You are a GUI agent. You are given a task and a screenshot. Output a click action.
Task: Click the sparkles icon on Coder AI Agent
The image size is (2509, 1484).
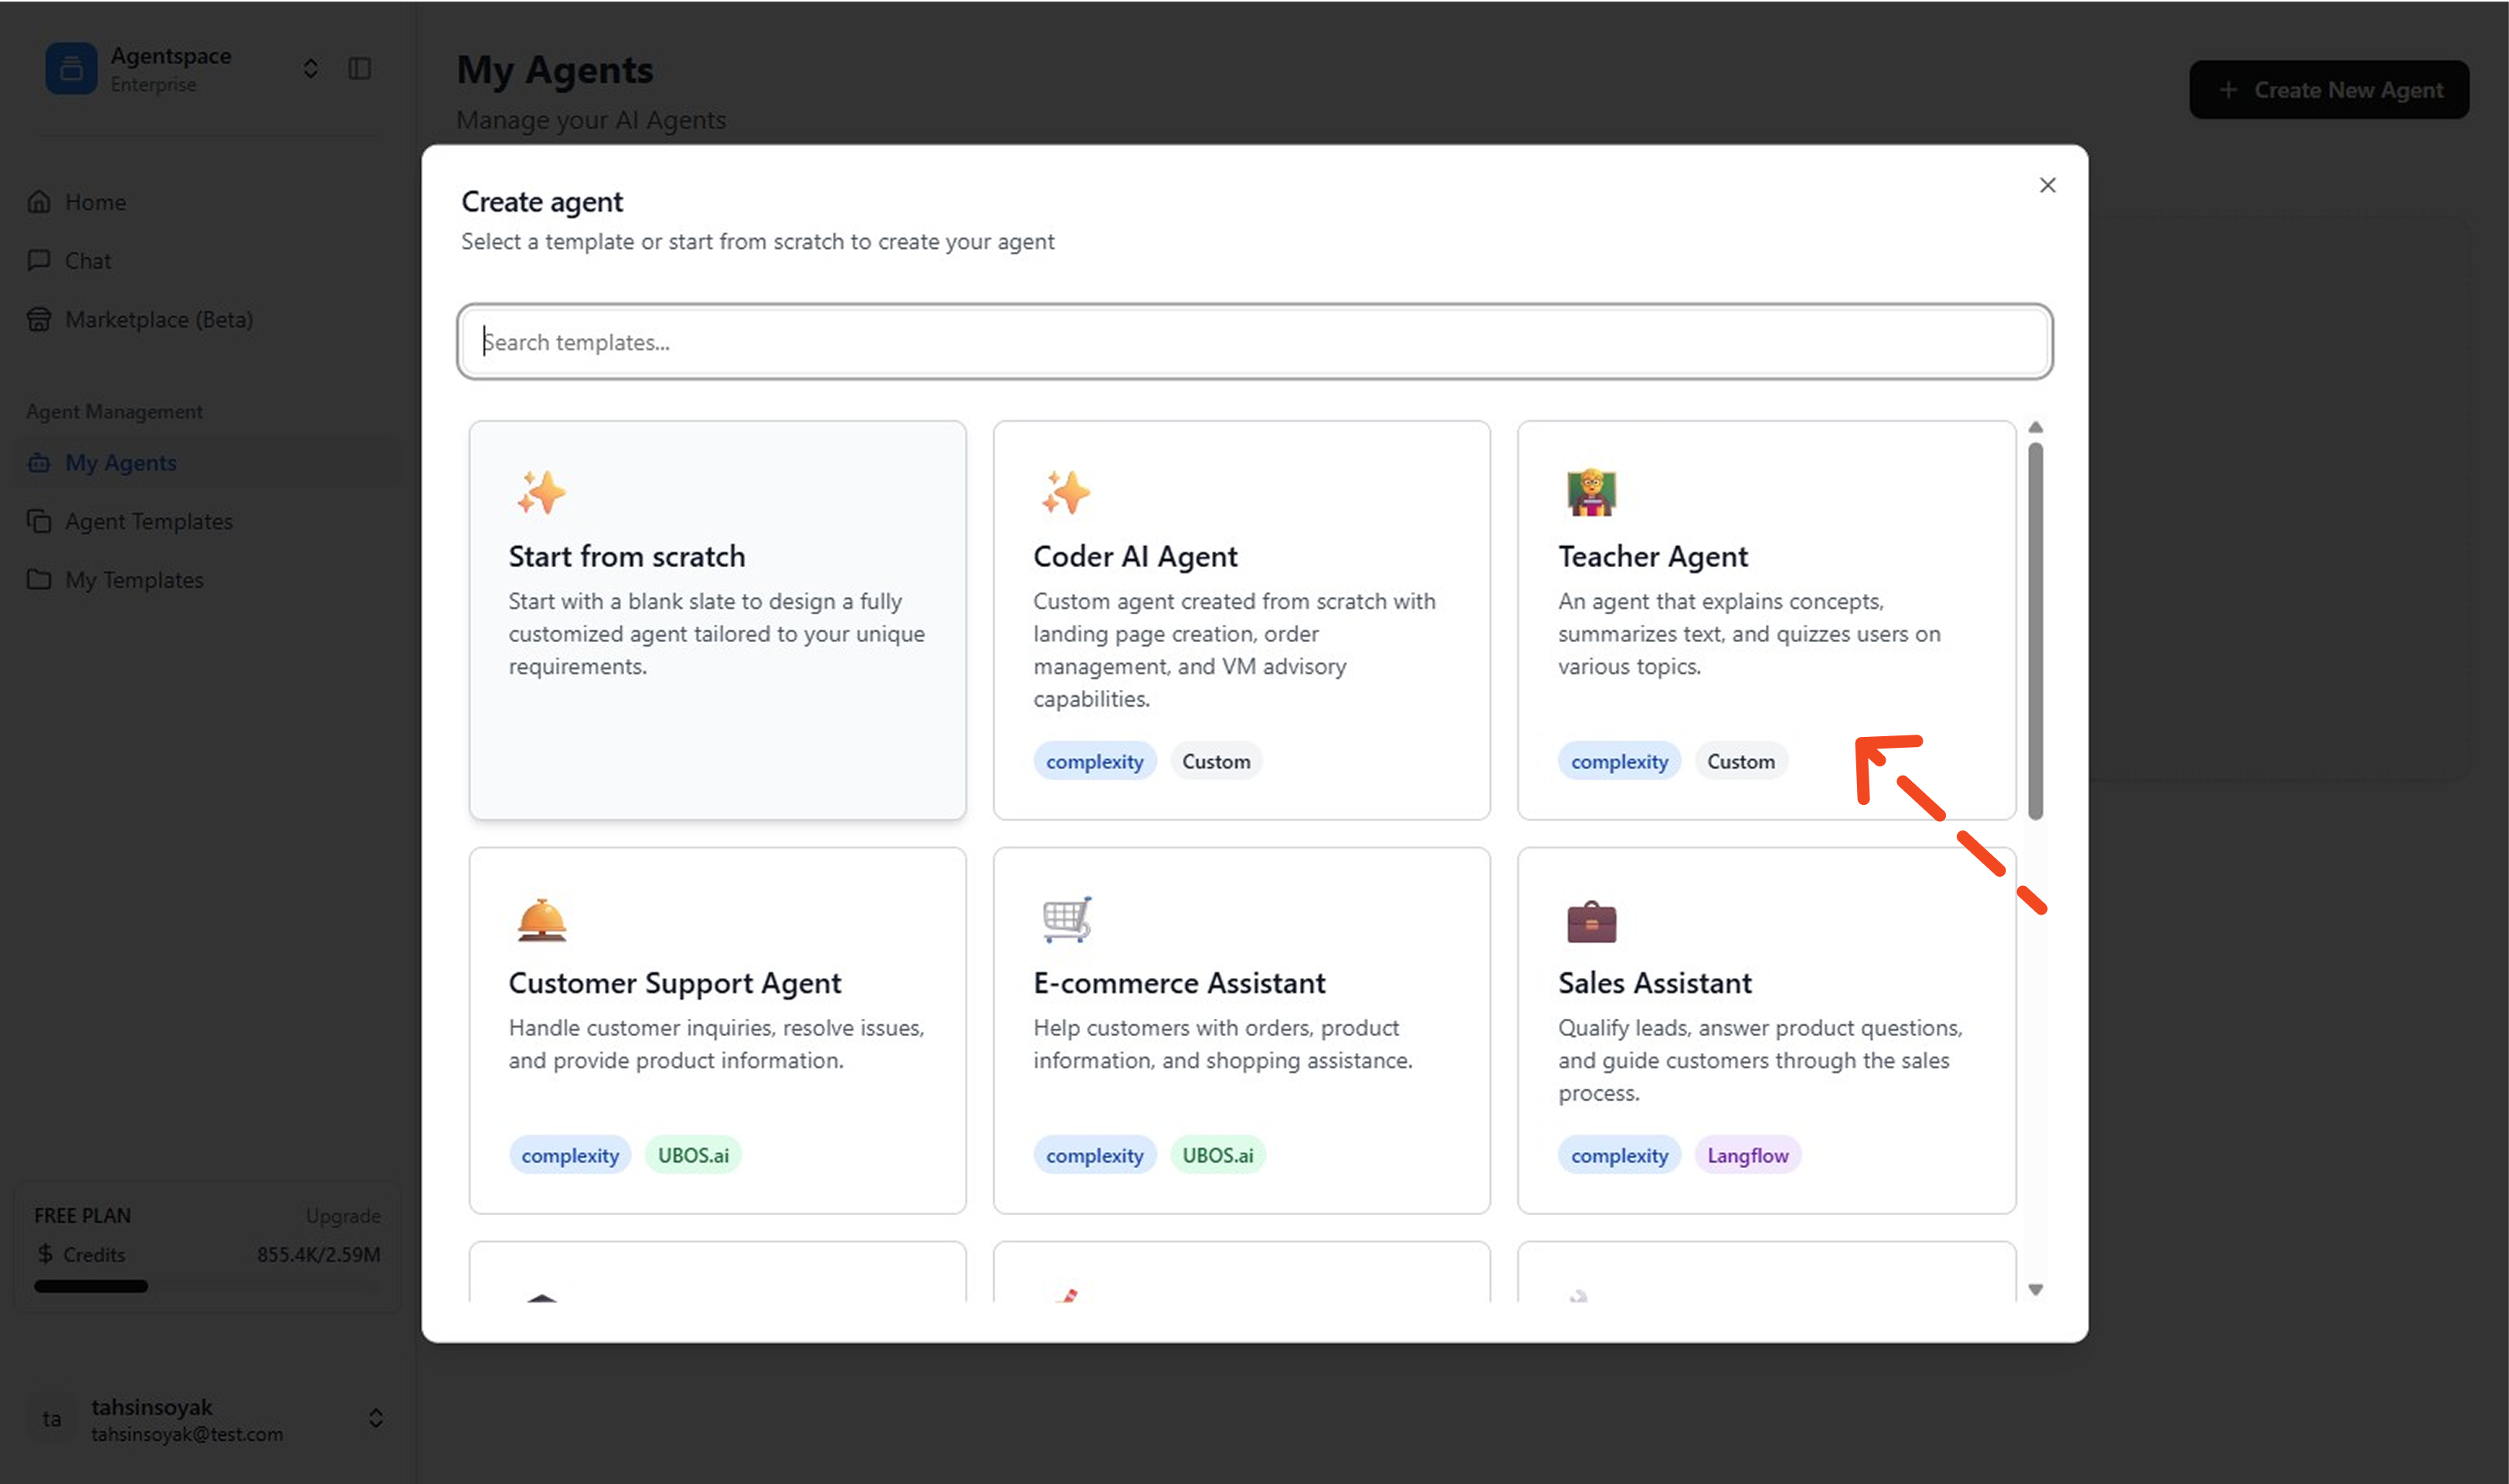coord(1065,492)
